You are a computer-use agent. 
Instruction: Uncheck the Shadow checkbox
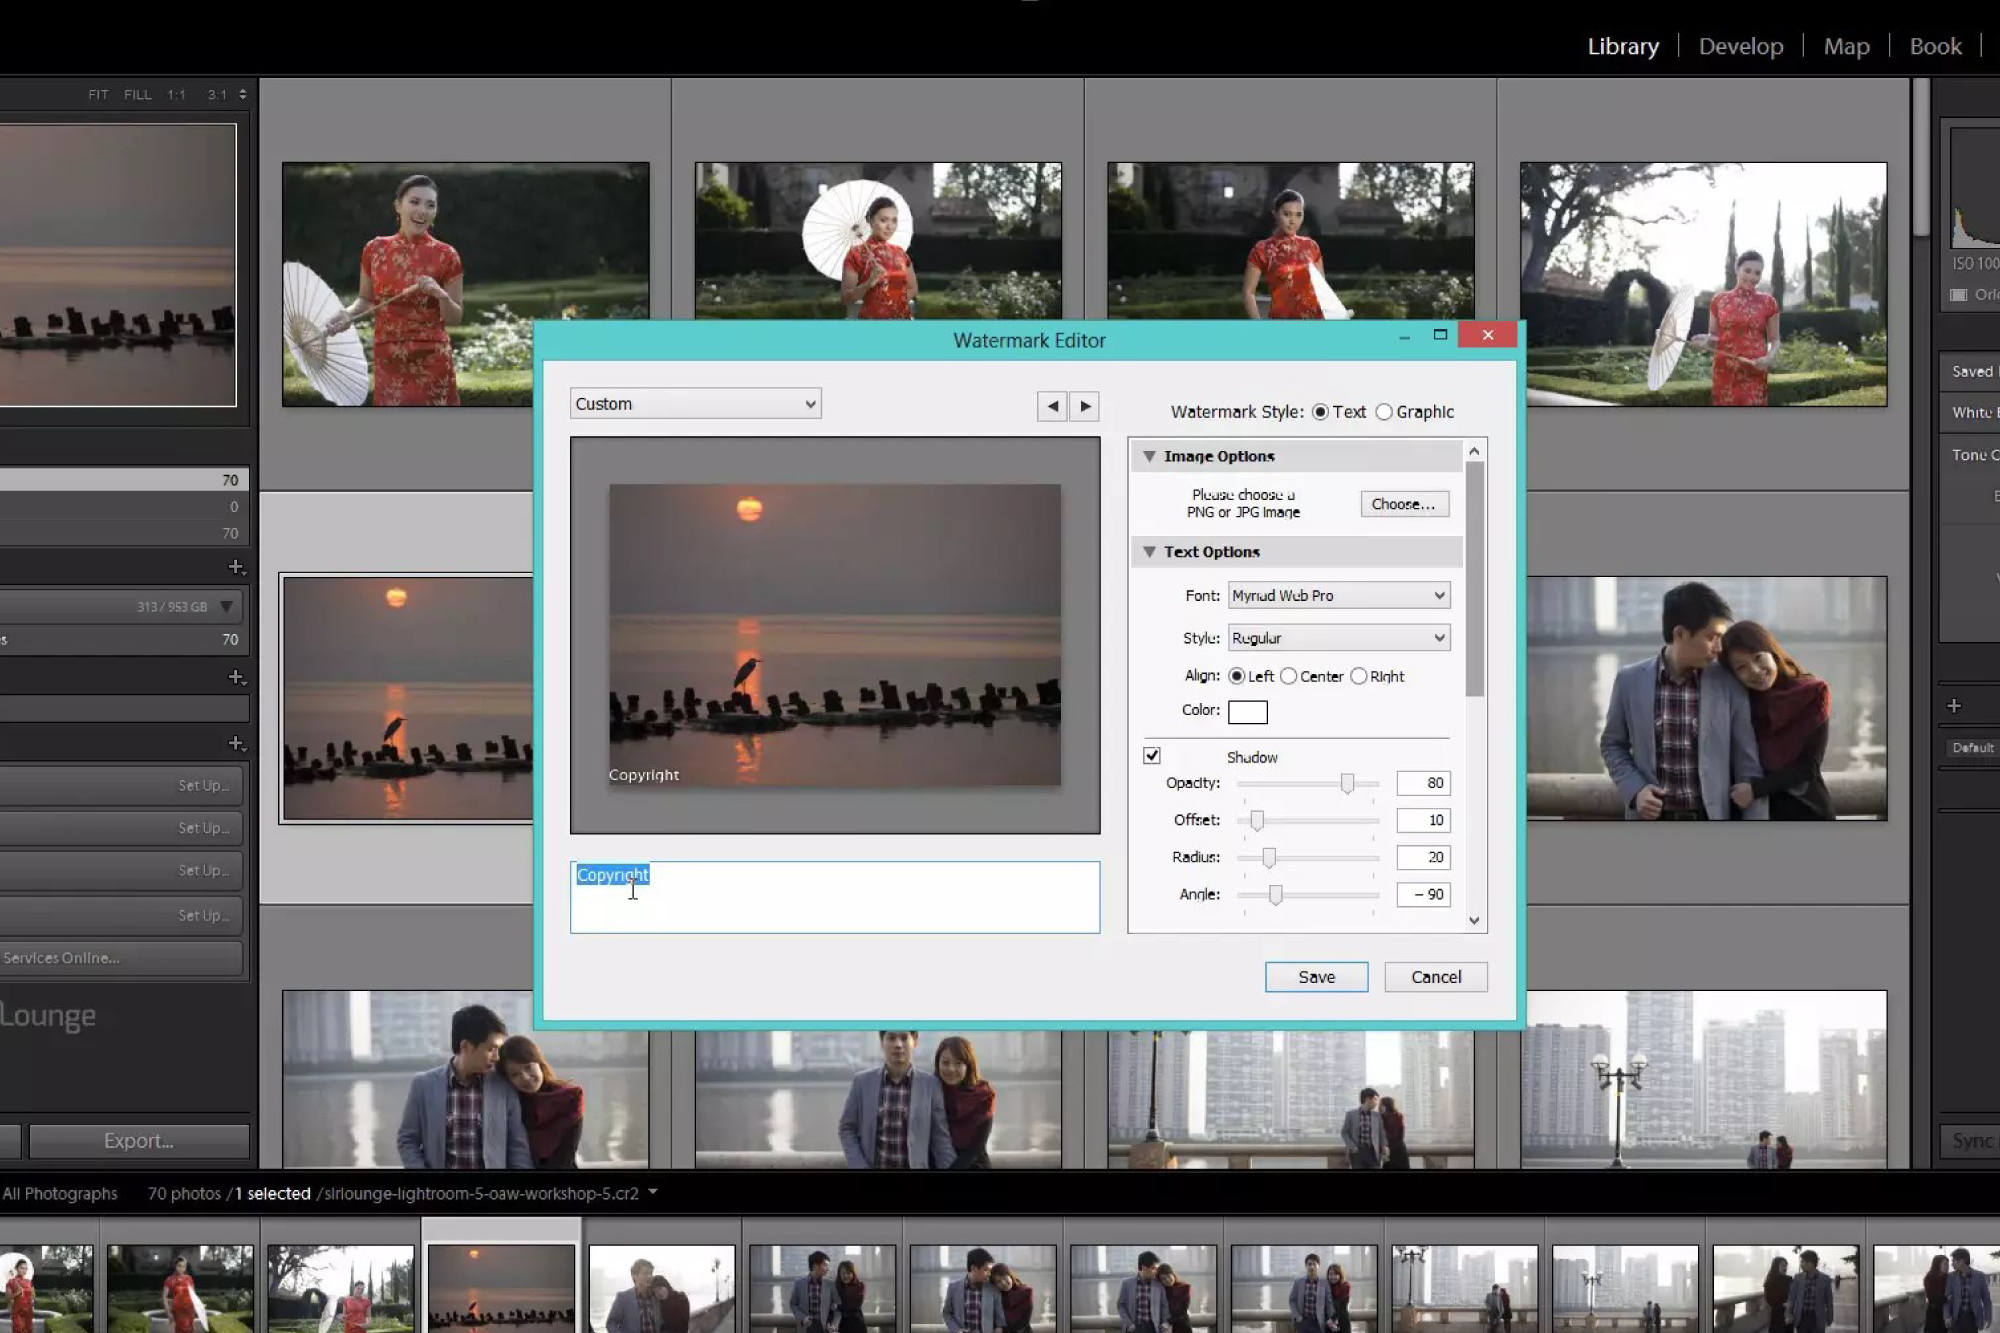point(1151,755)
